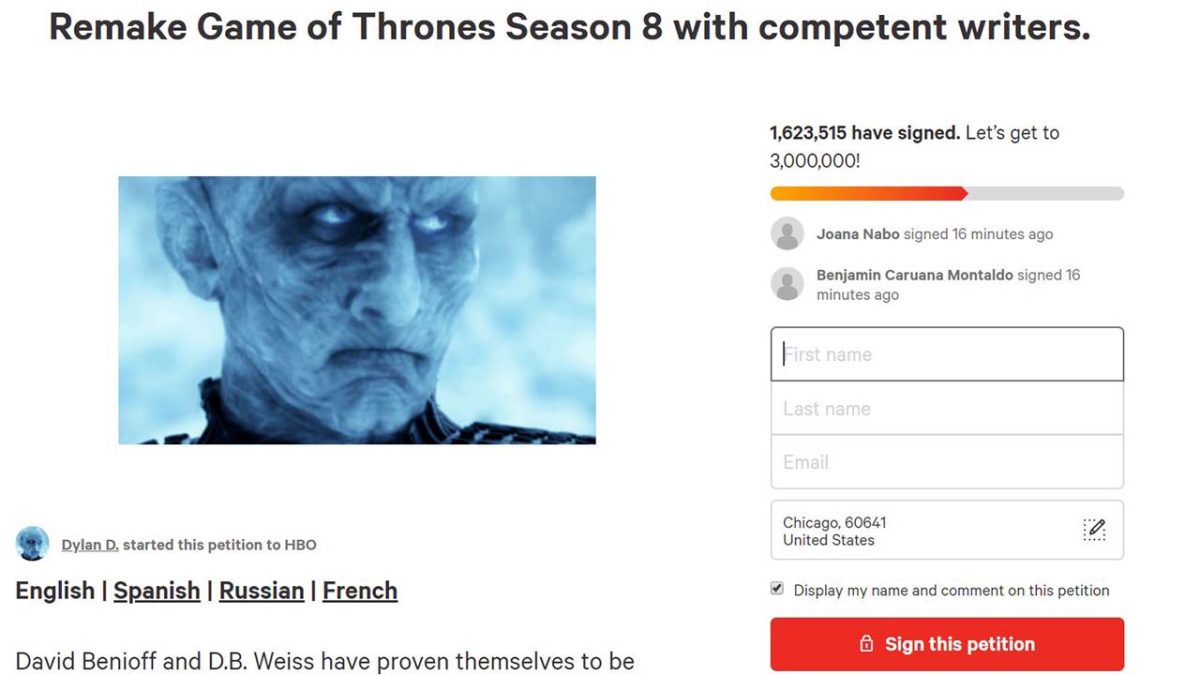Click the '1,623,515 have signed' counter text

(x=855, y=132)
